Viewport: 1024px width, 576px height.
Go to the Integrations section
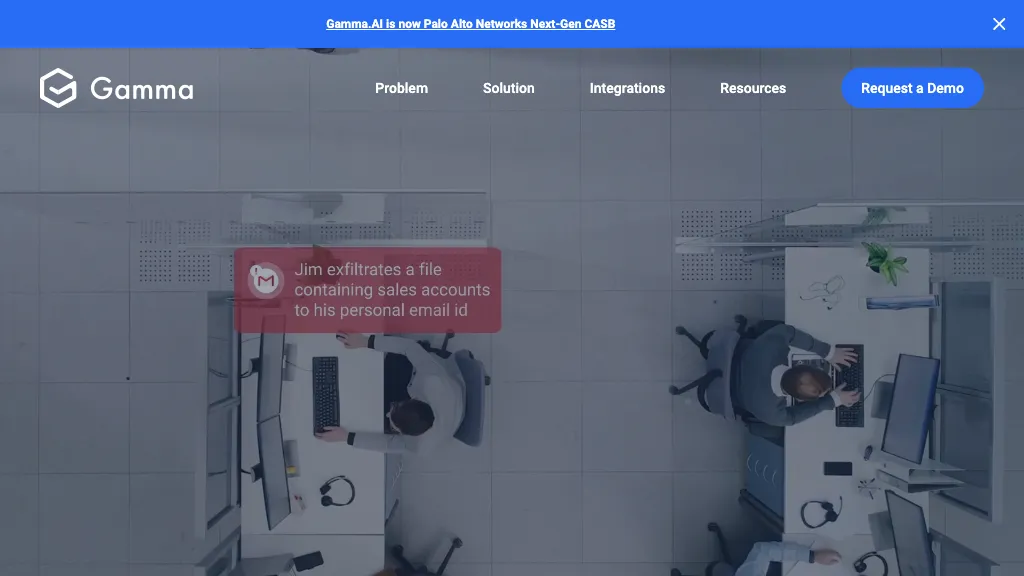pyautogui.click(x=627, y=88)
